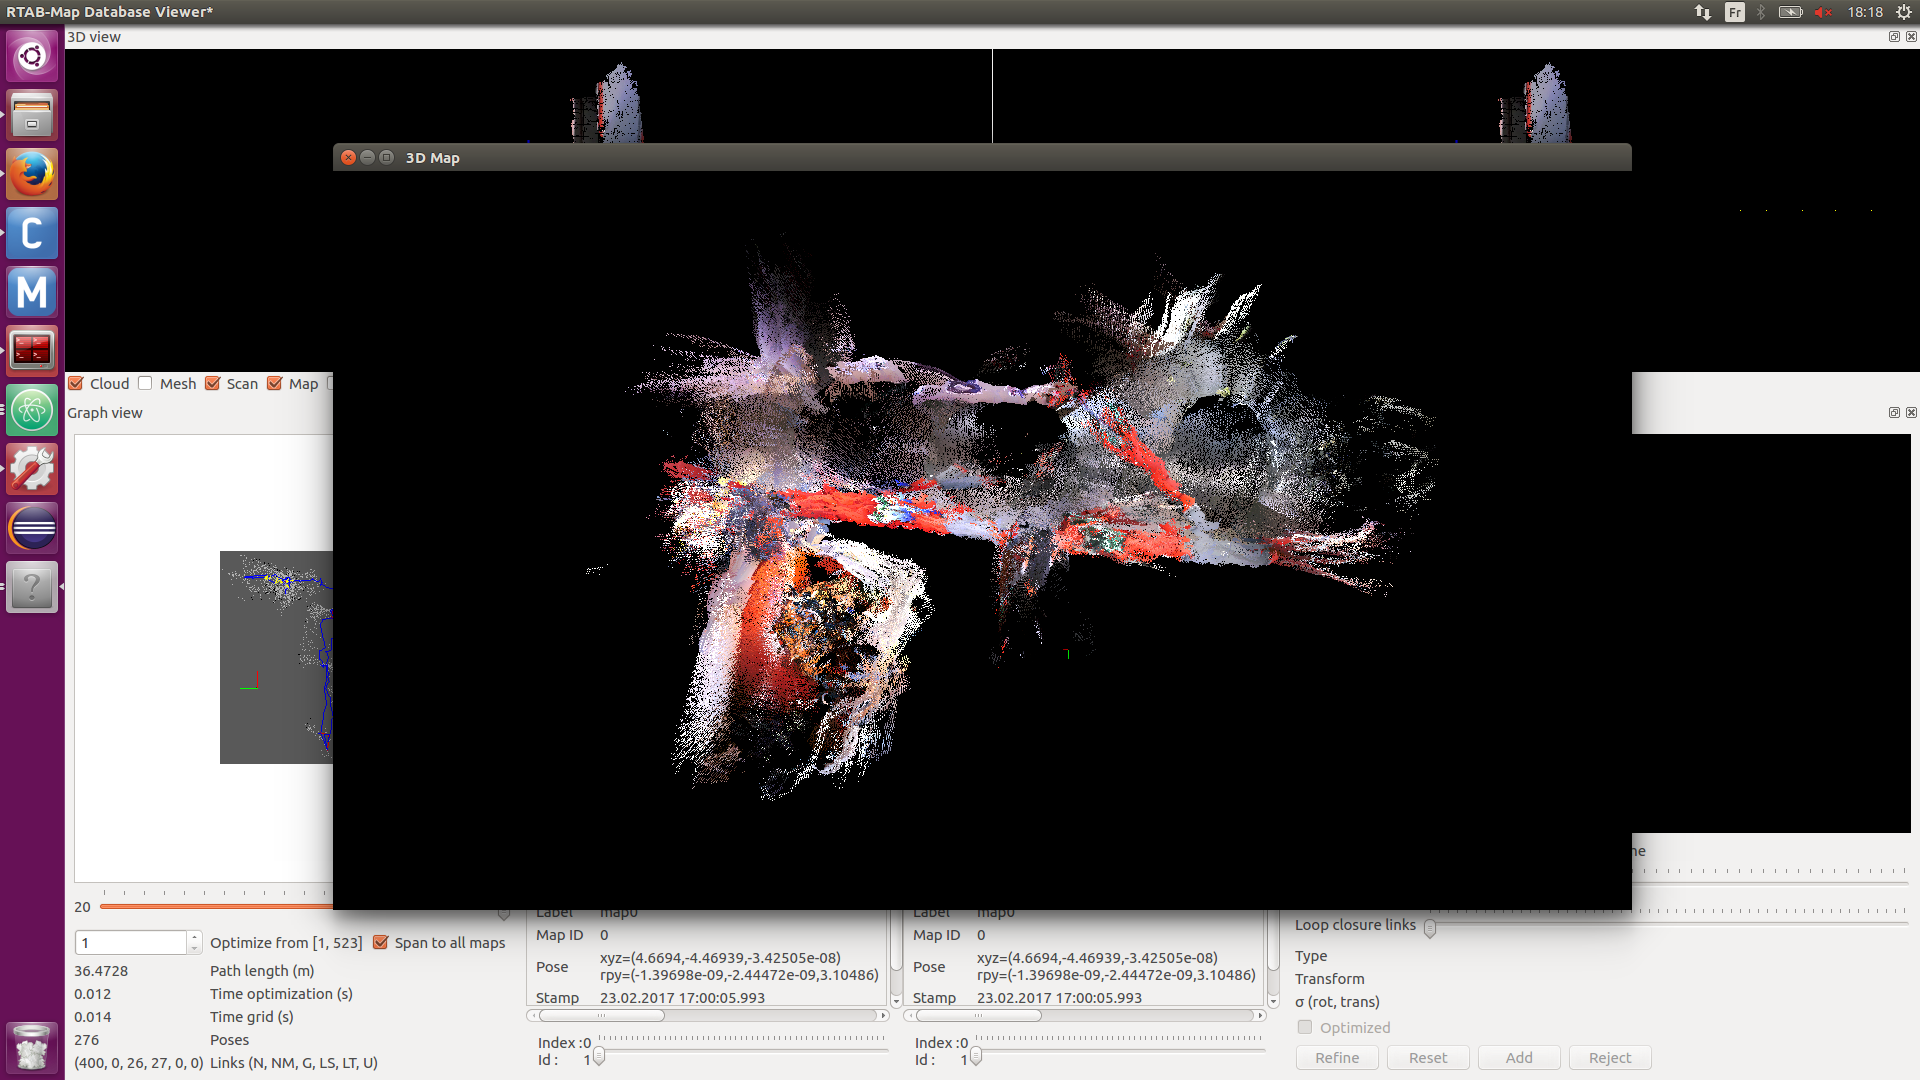Viewport: 1920px width, 1080px height.
Task: Toggle the Scan checkbox
Action: (213, 384)
